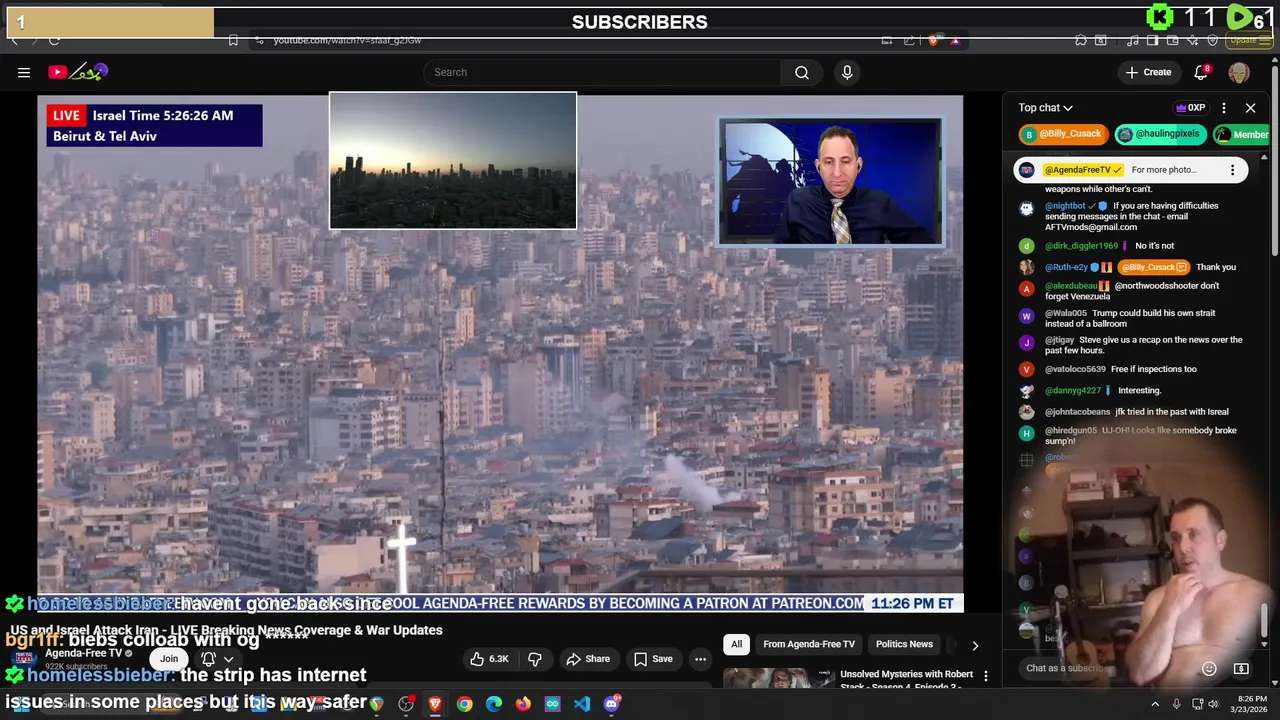Open the YouTube notifications bell
Viewport: 1280px width, 720px height.
tap(1201, 72)
